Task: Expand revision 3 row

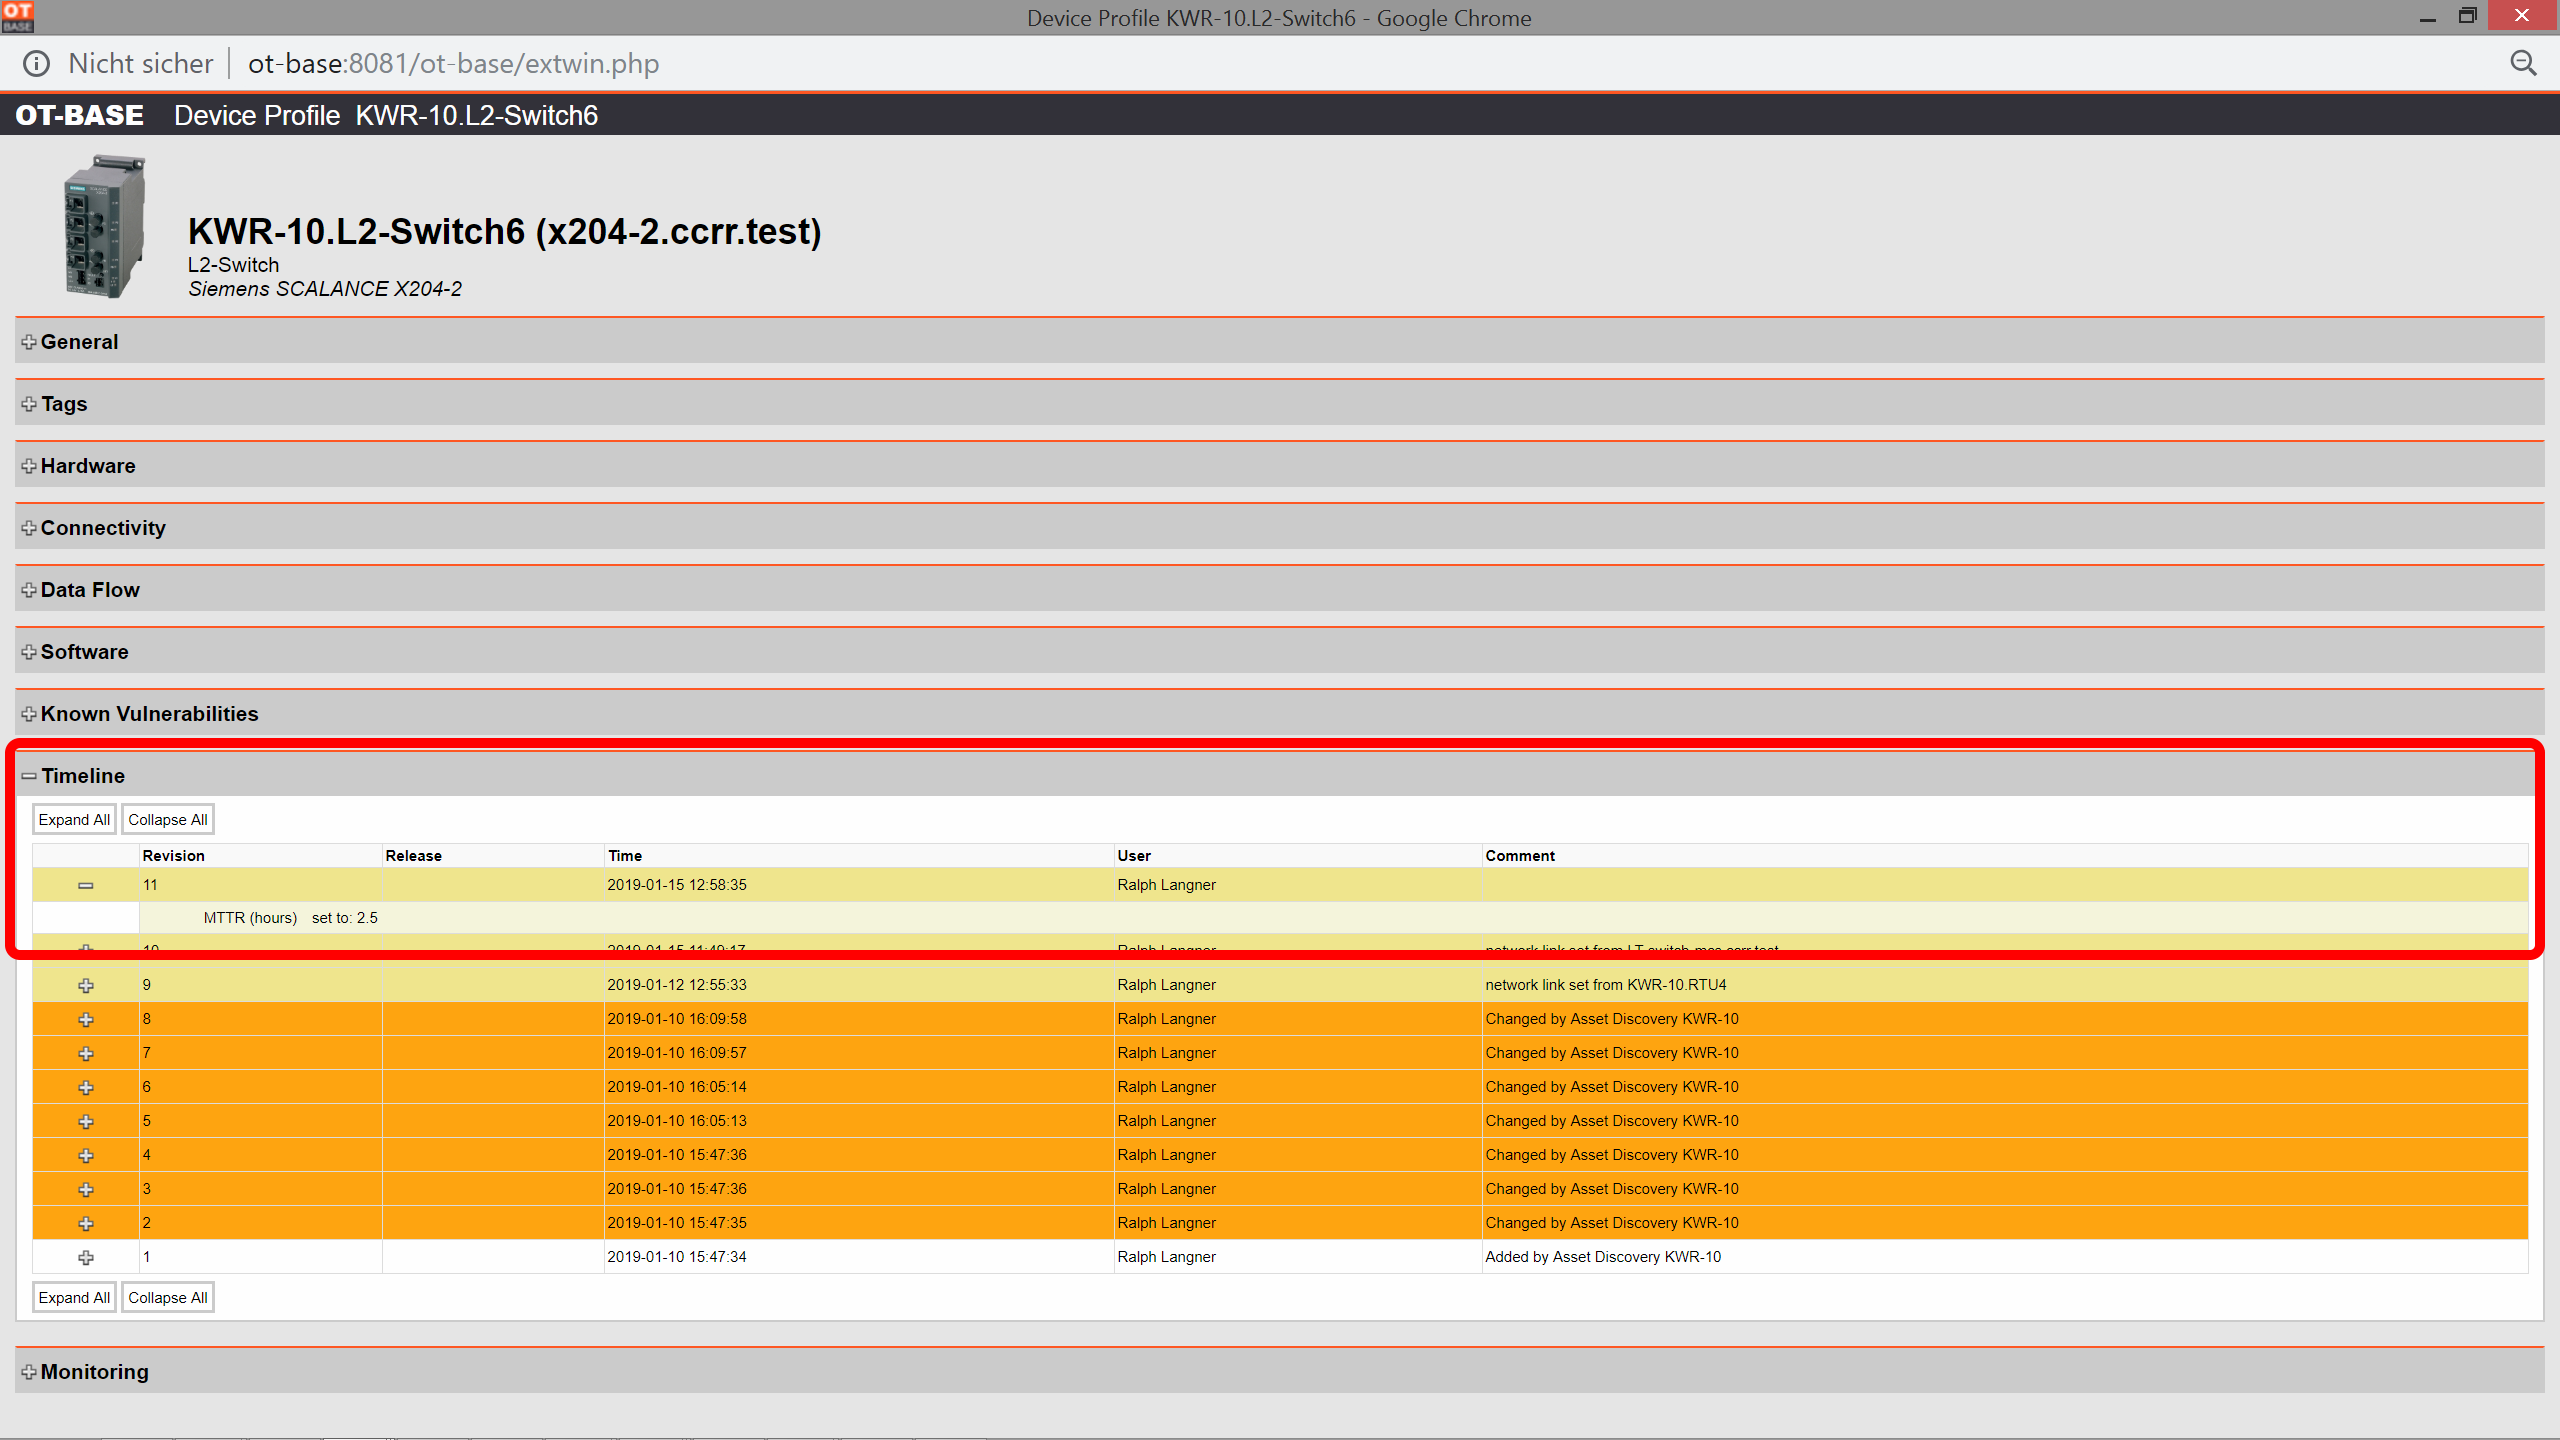Action: [86, 1189]
